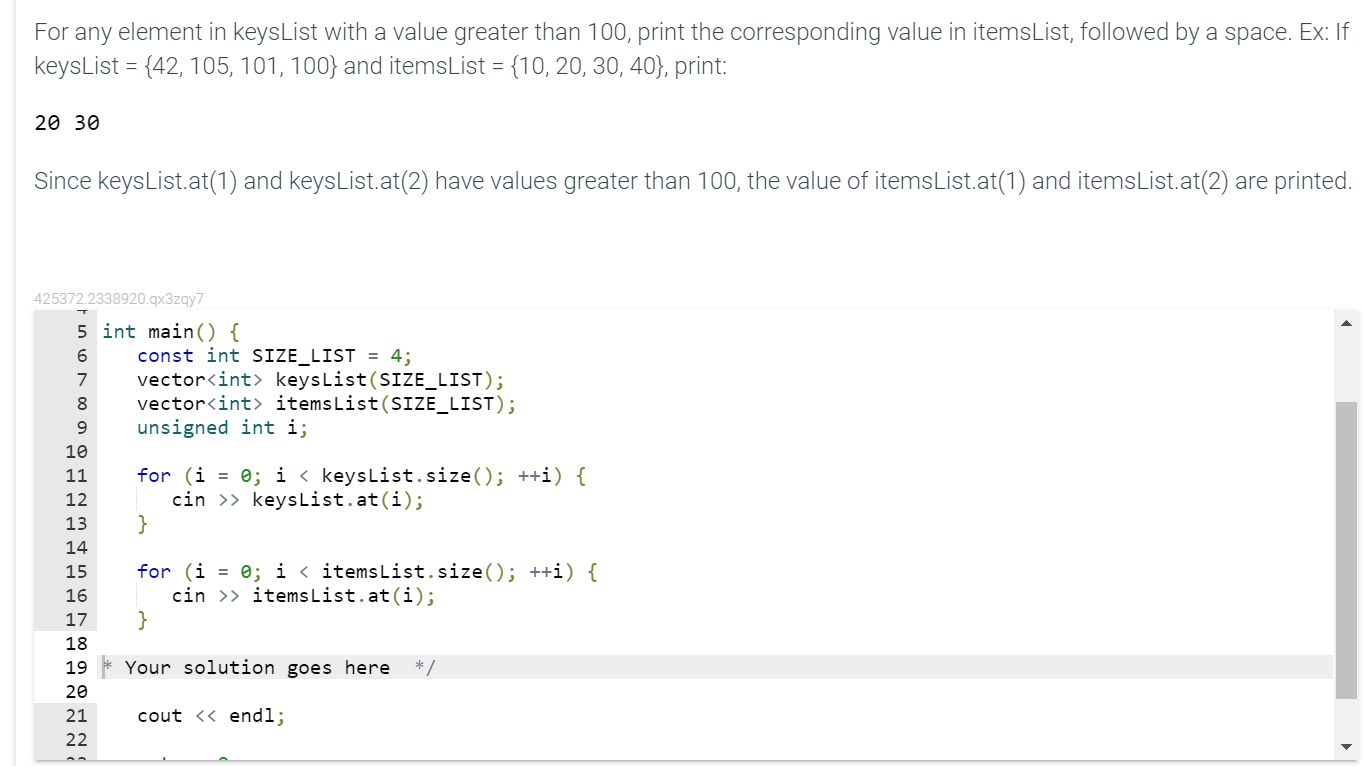Click the 'int main() {' line

171,331
